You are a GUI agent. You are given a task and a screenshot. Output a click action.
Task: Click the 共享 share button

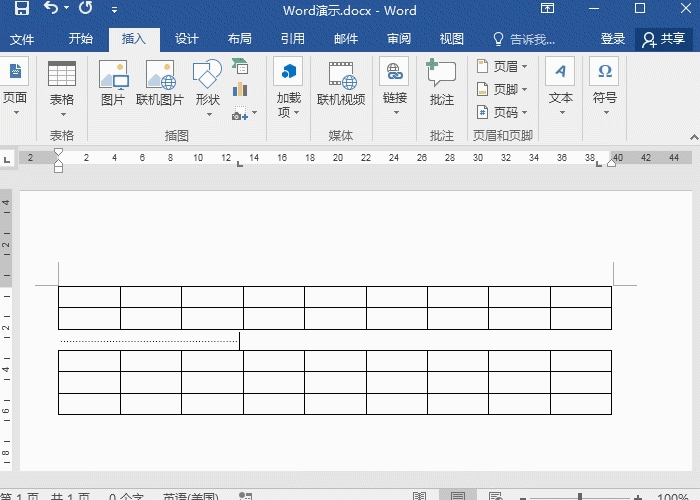click(x=664, y=39)
